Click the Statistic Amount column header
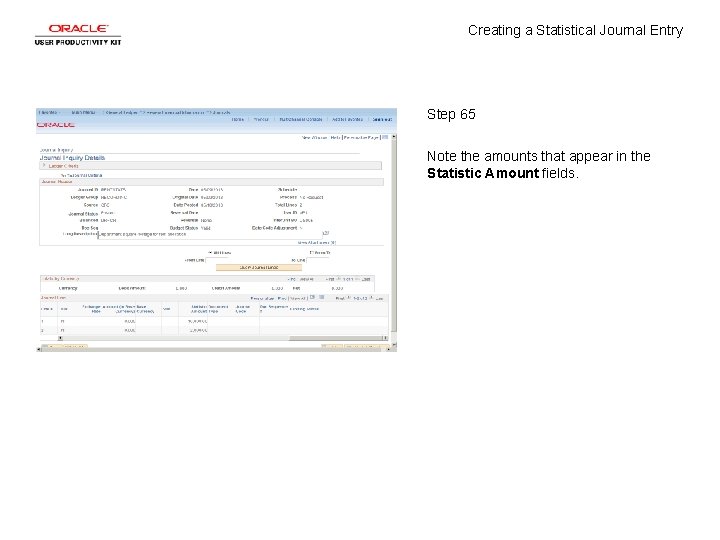 point(199,309)
